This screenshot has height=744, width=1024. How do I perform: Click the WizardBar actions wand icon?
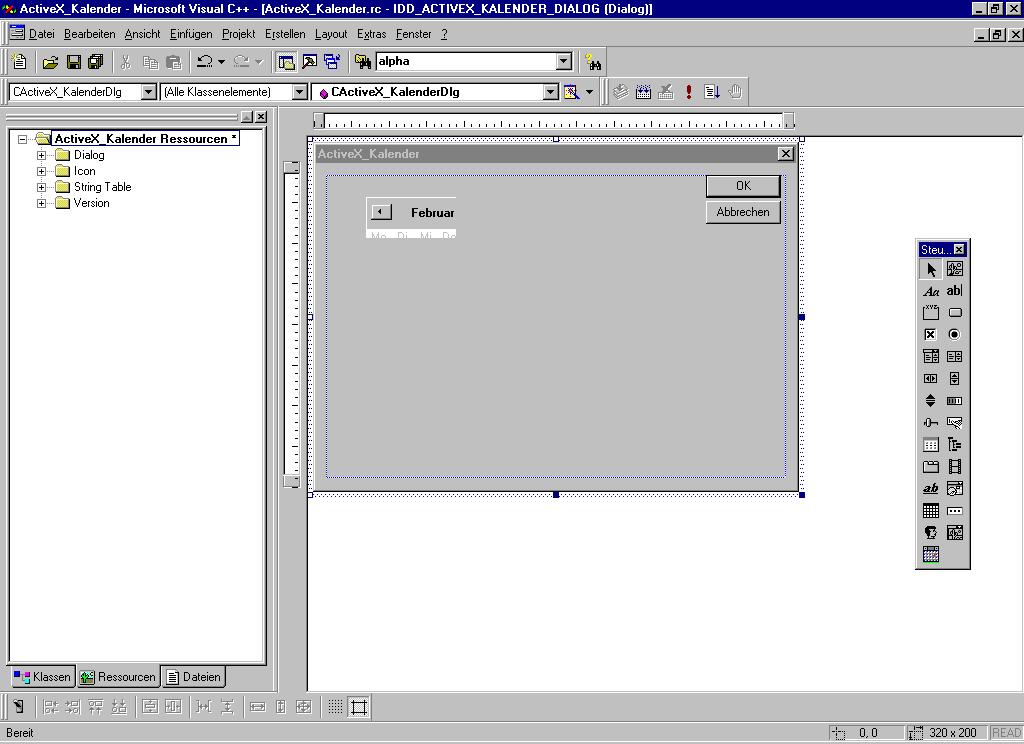point(571,92)
